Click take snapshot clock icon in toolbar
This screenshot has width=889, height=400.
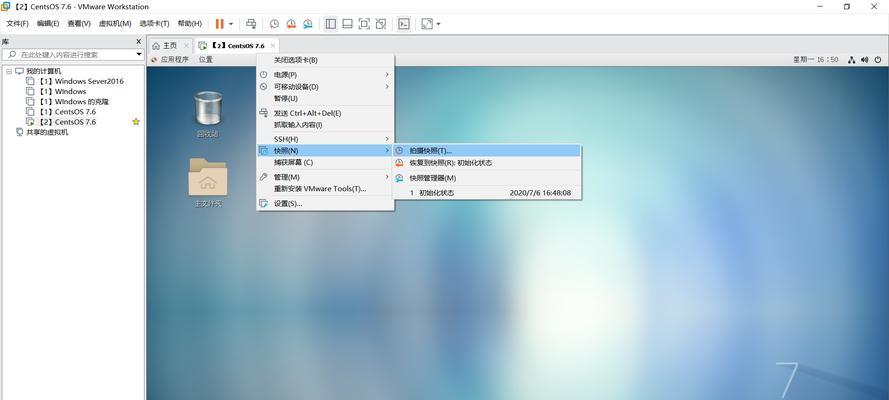tap(274, 24)
